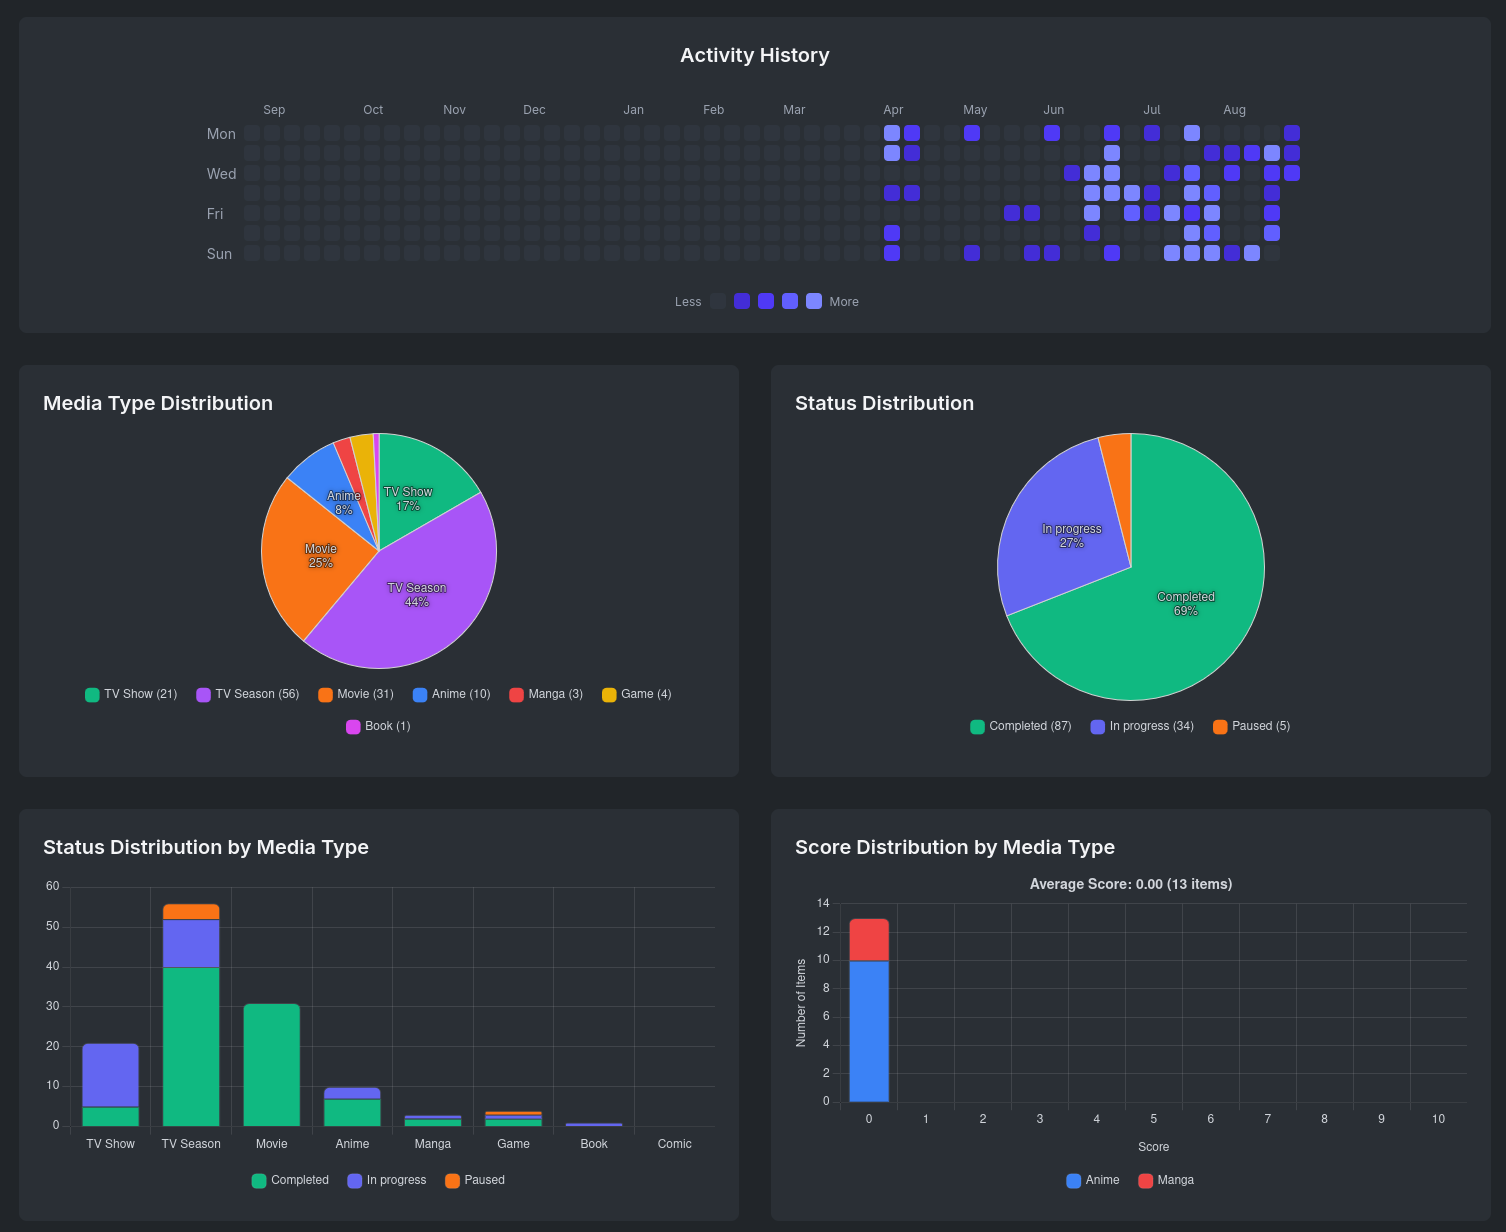Viewport: 1506px width, 1232px height.
Task: Click the green Movie bar in status chart
Action: click(x=271, y=1065)
